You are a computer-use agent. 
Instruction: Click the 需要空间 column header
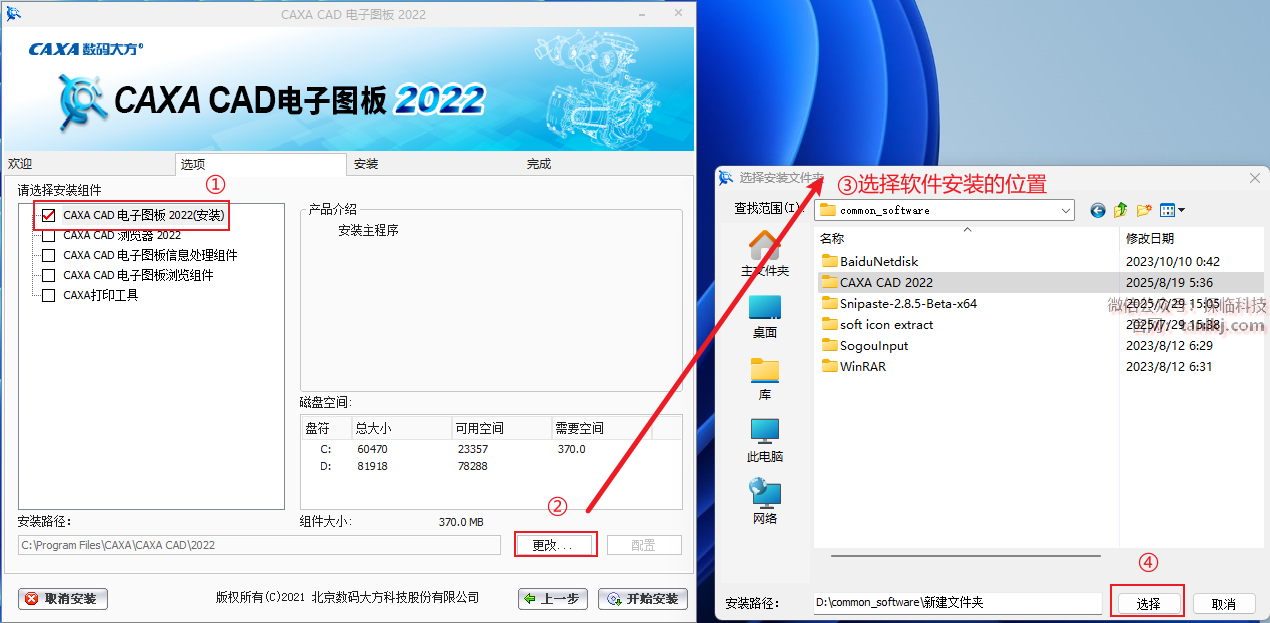pos(601,428)
